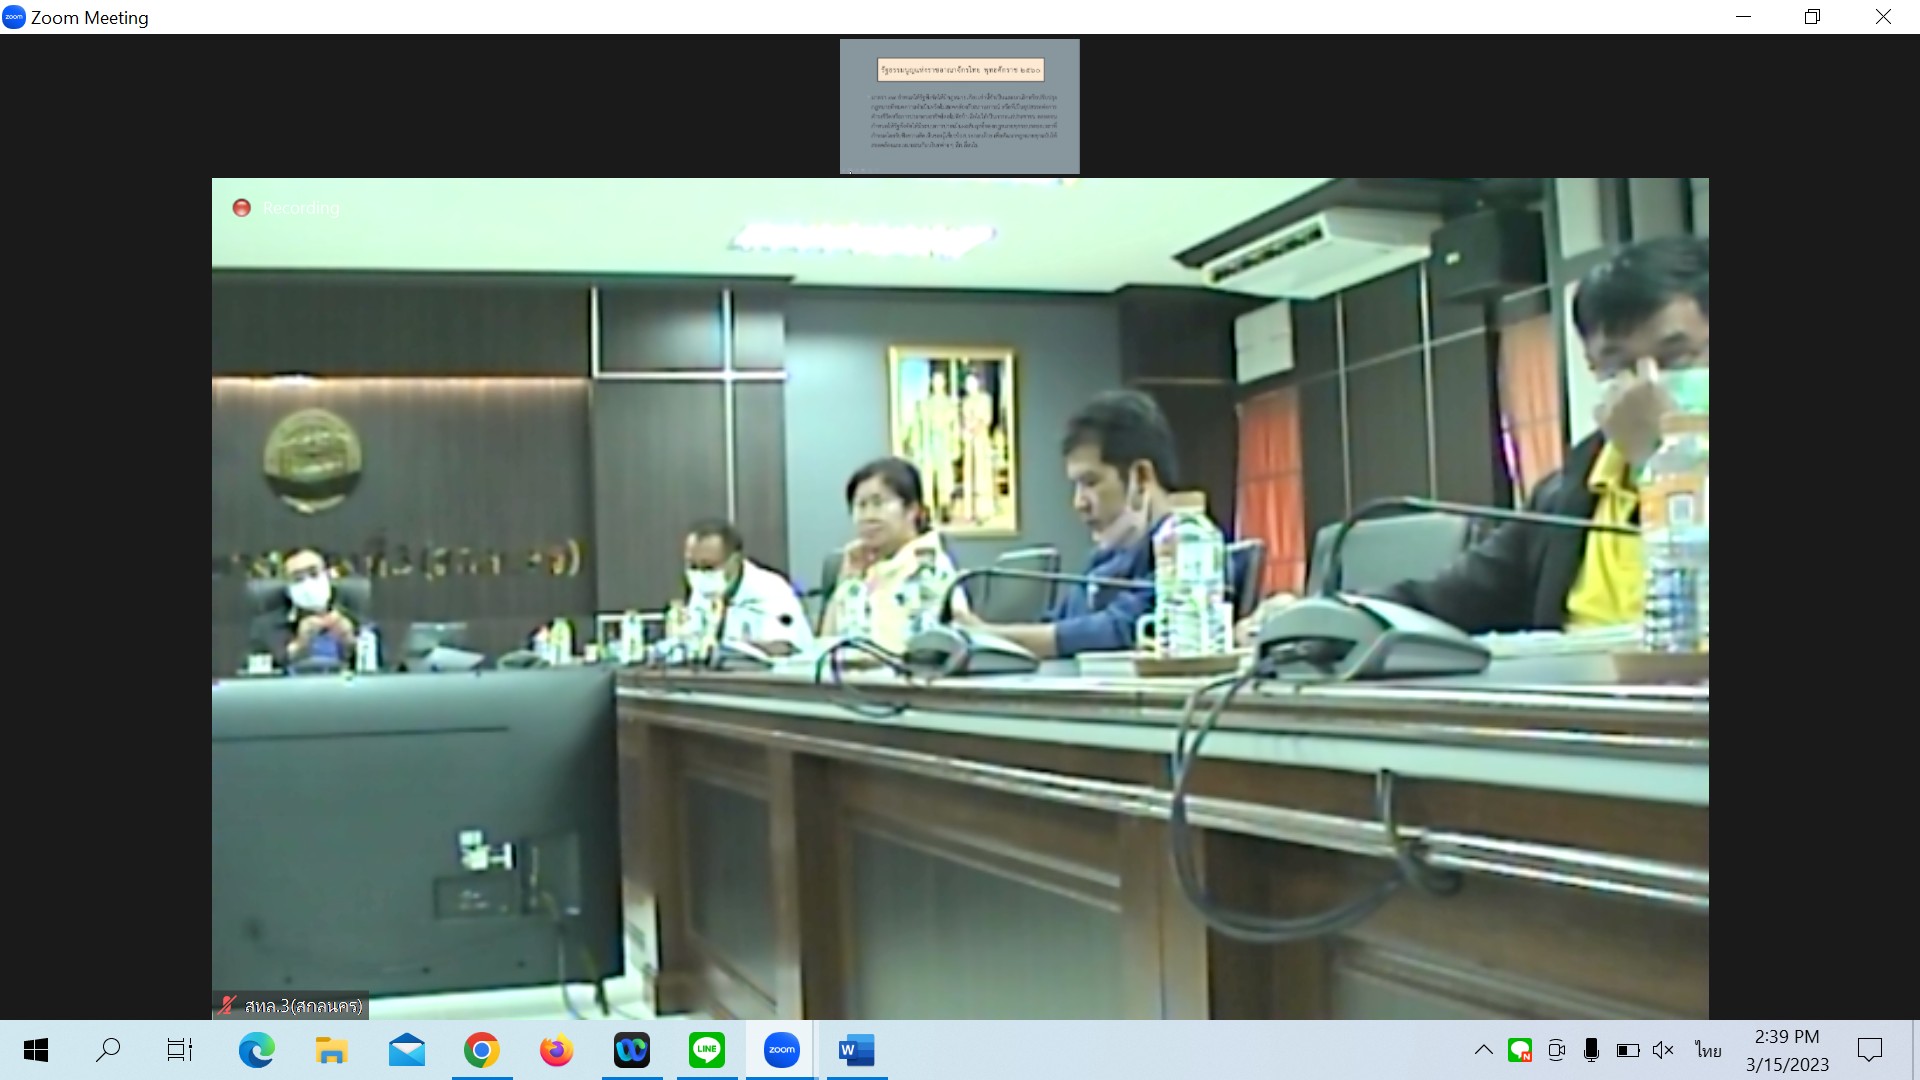Open the Mail app icon

[x=406, y=1050]
